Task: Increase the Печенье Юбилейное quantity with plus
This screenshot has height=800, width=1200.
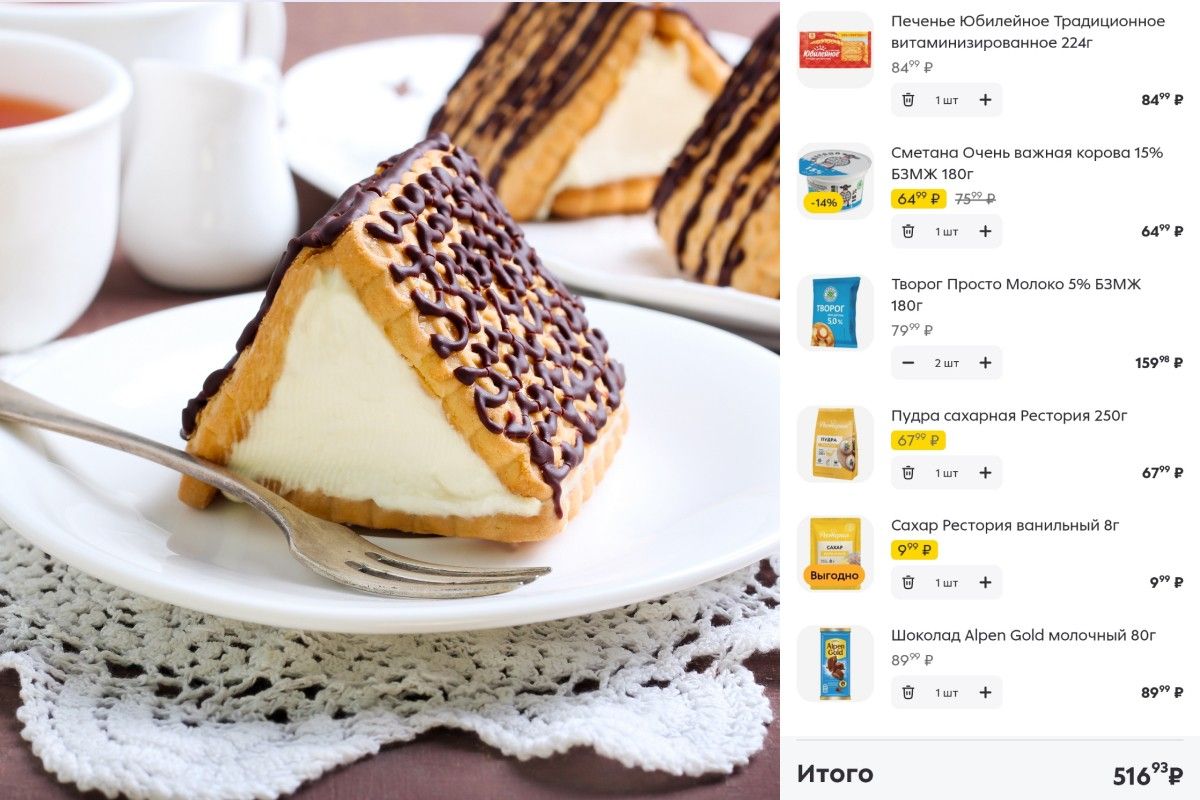Action: [985, 100]
